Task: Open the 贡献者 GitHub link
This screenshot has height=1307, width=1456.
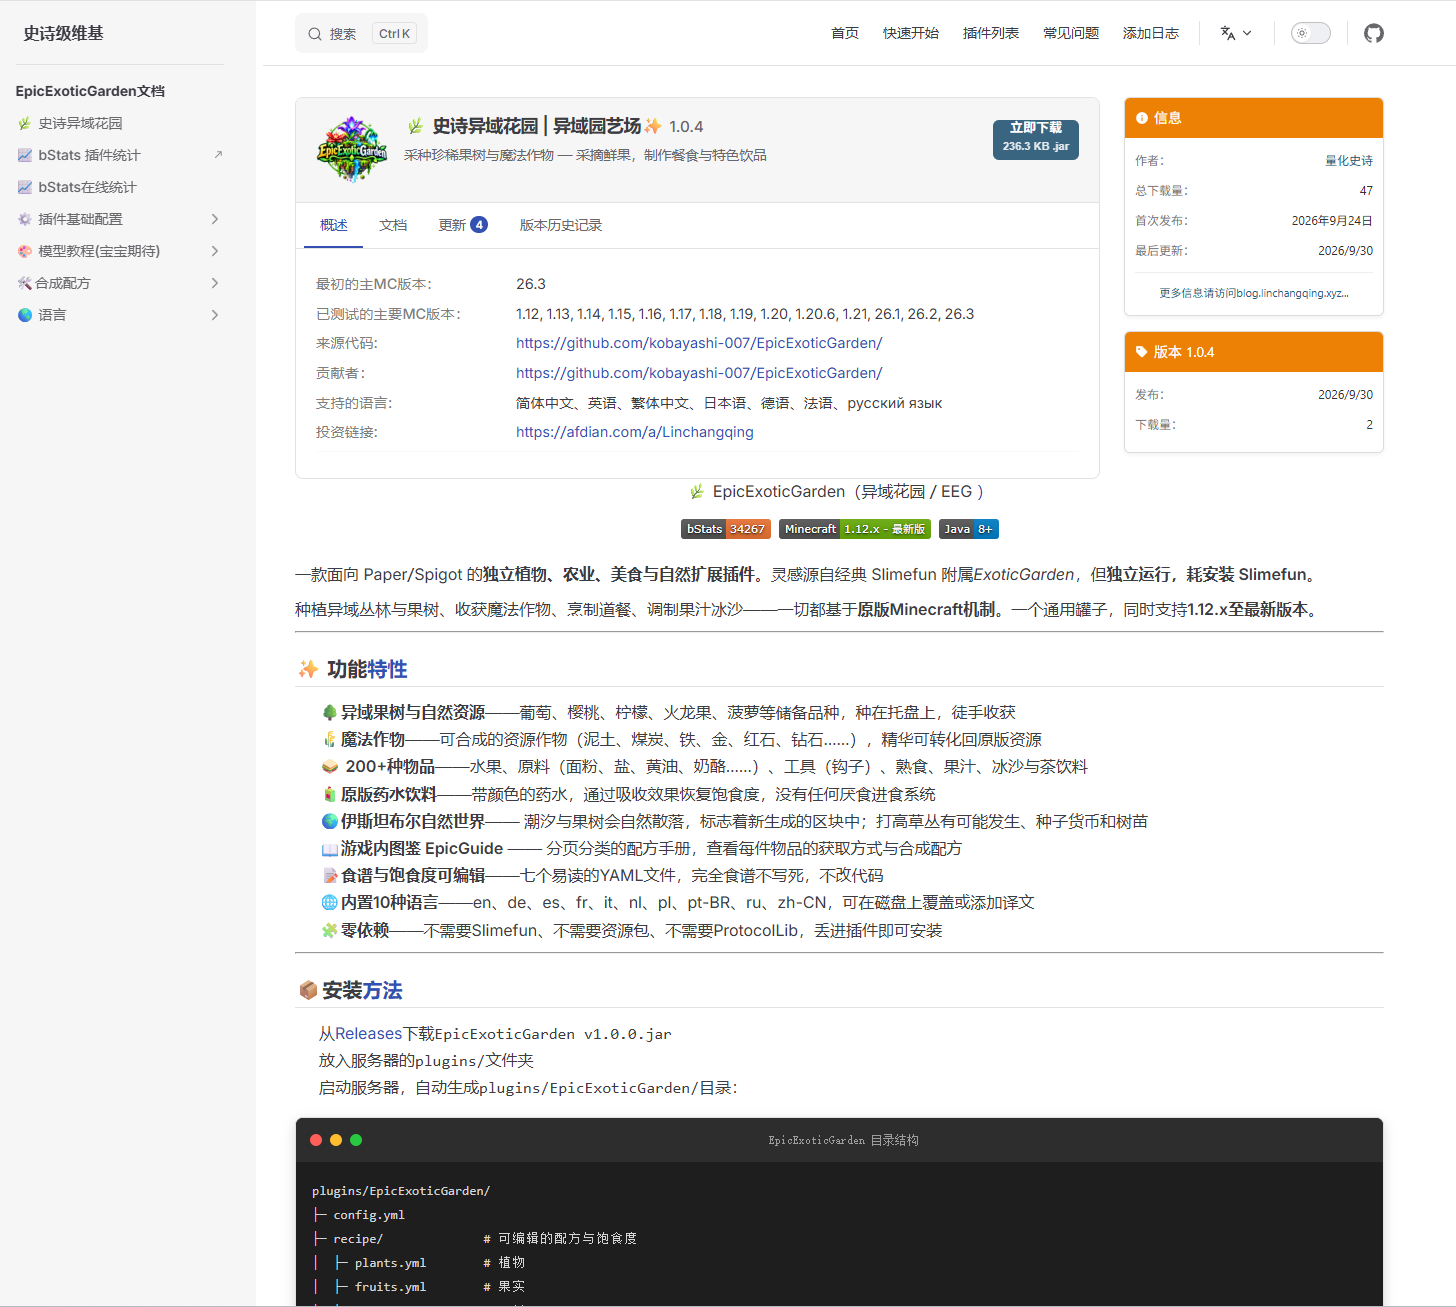Action: pyautogui.click(x=699, y=373)
